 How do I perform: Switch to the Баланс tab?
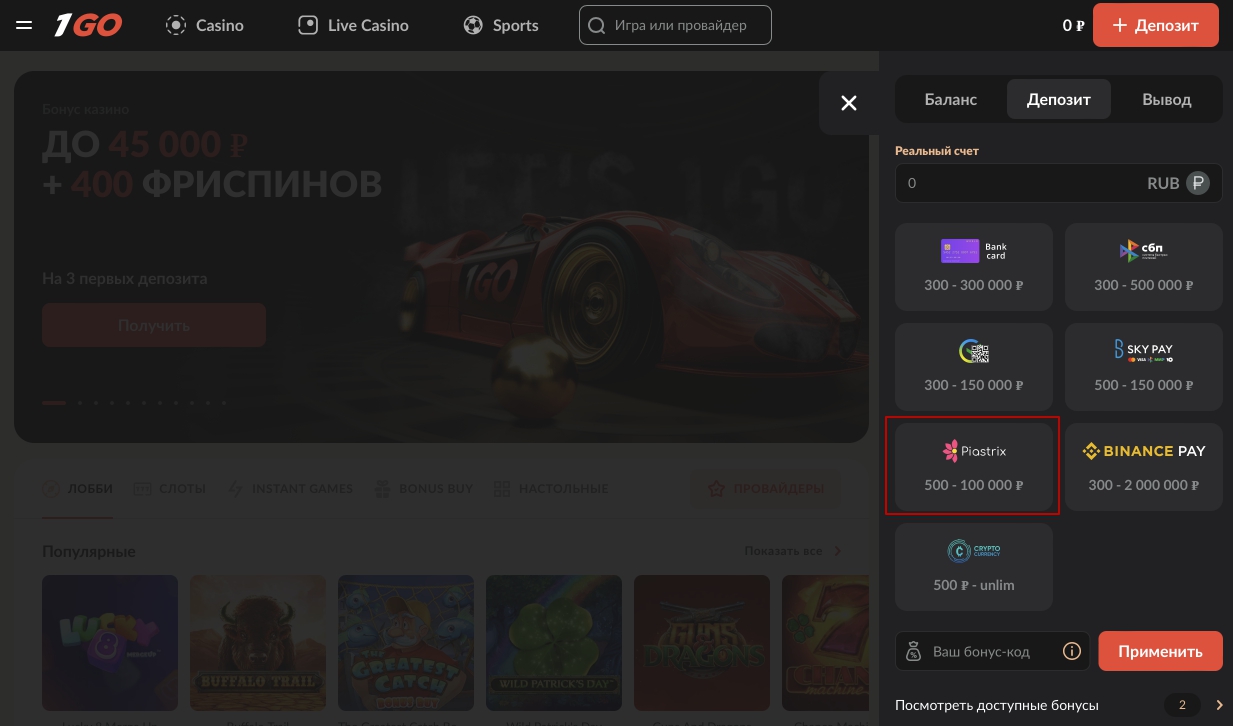[x=950, y=100]
